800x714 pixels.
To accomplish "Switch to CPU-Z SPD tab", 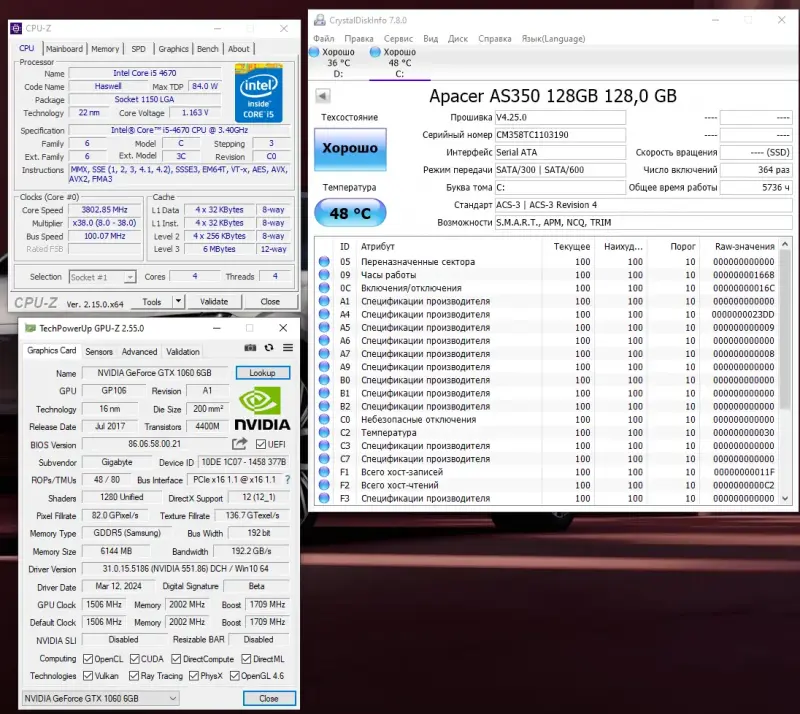I will 138,49.
